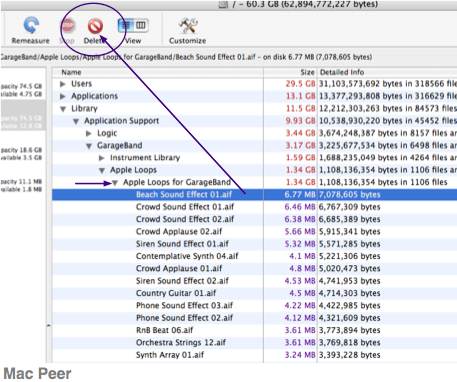457x382 pixels.
Task: Select Synth Array 01.aif
Action: coord(254,355)
